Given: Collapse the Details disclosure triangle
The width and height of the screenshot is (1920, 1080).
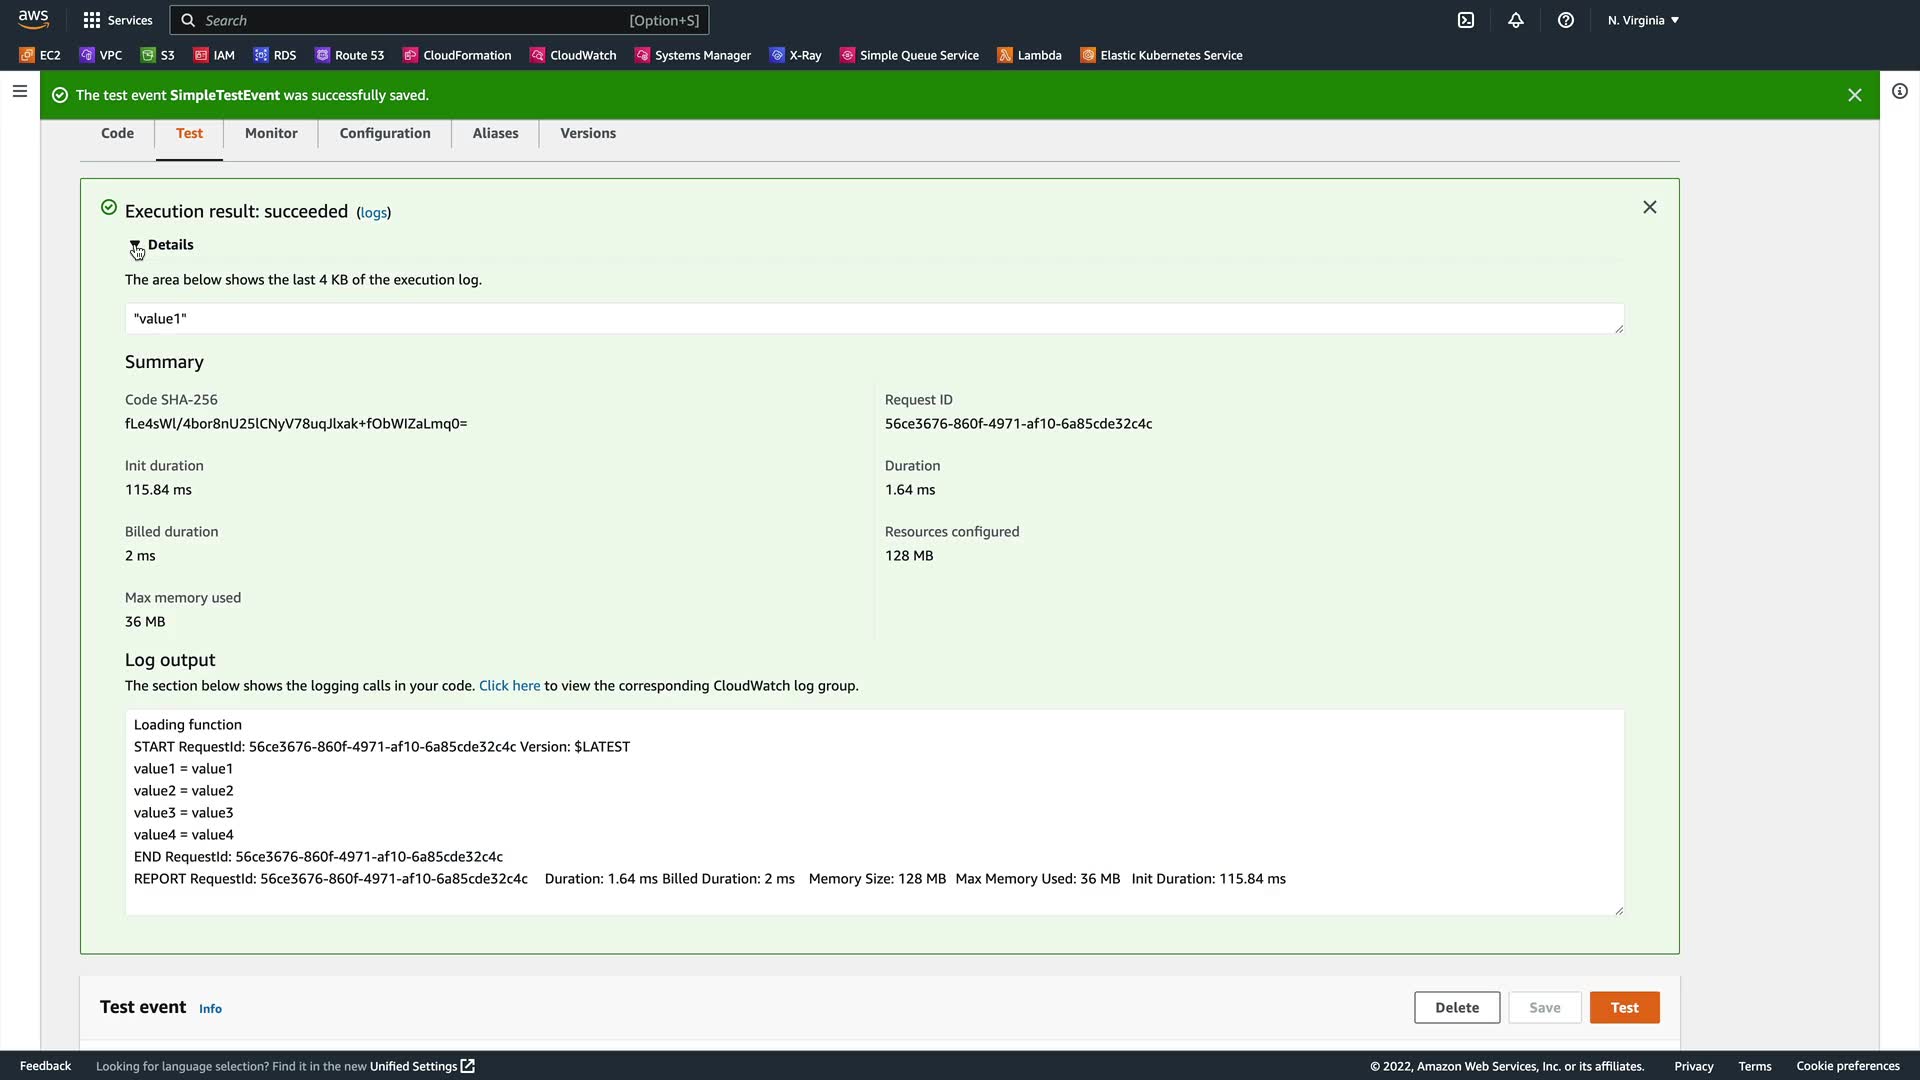Looking at the screenshot, I should [135, 245].
